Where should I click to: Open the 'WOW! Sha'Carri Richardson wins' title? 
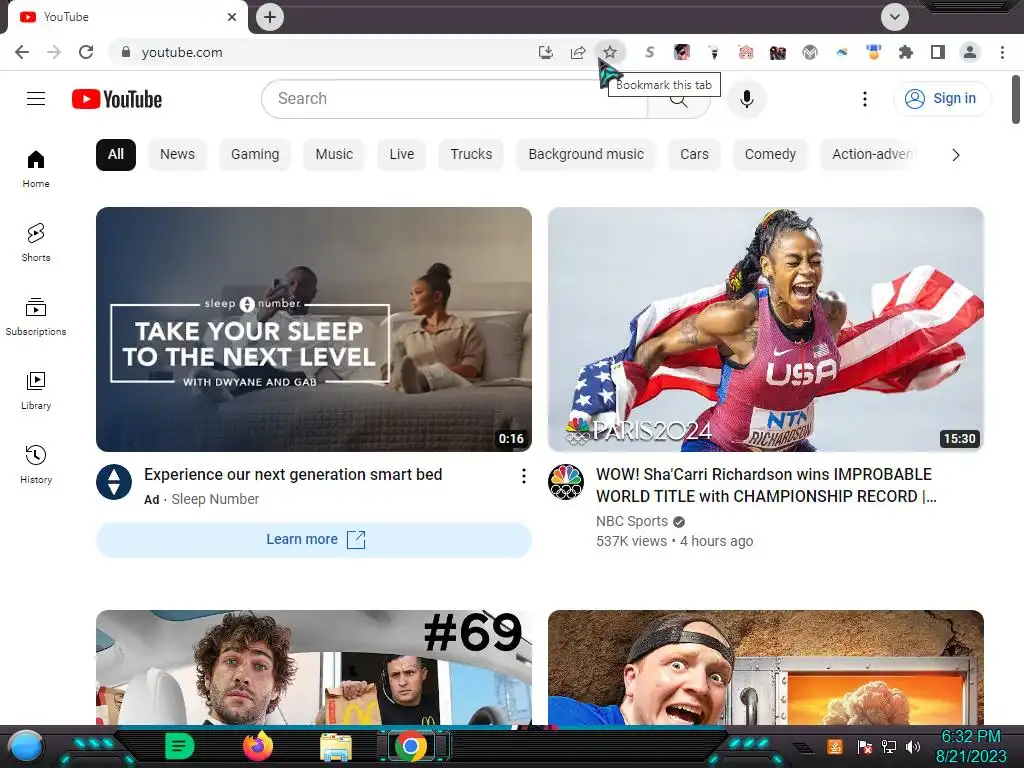tap(766, 485)
